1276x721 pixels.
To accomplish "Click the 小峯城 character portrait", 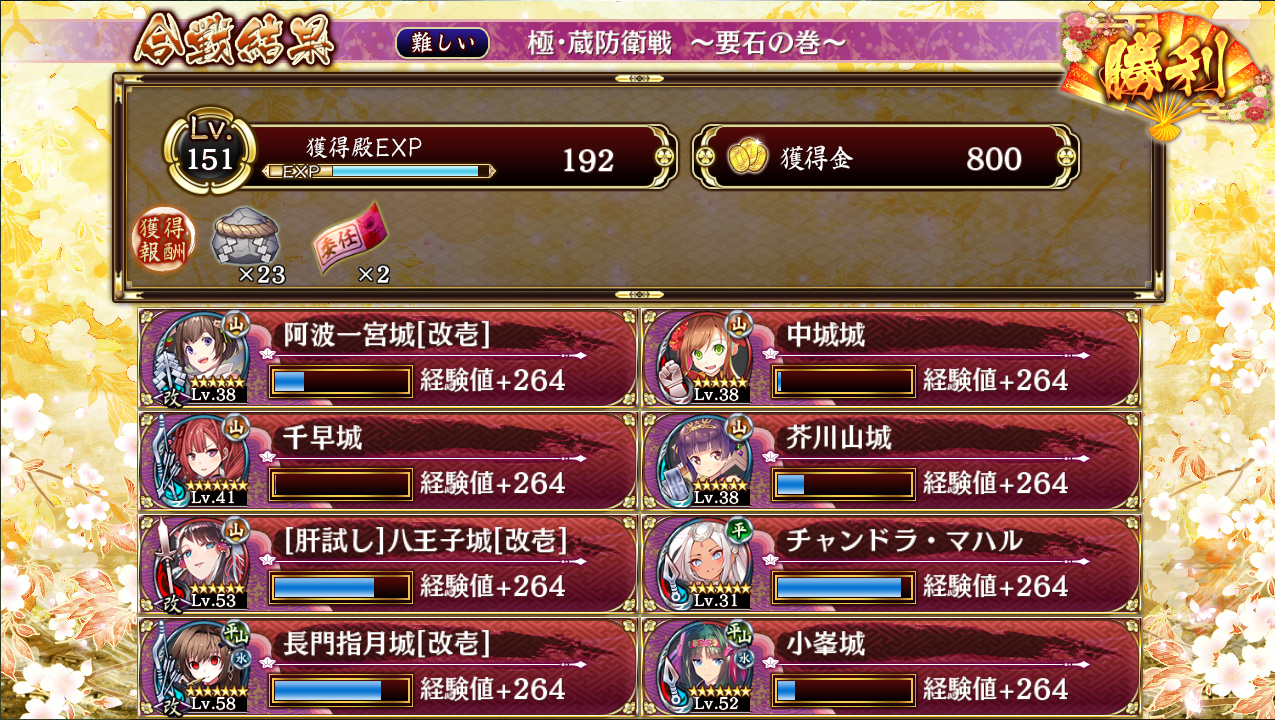I will 703,667.
